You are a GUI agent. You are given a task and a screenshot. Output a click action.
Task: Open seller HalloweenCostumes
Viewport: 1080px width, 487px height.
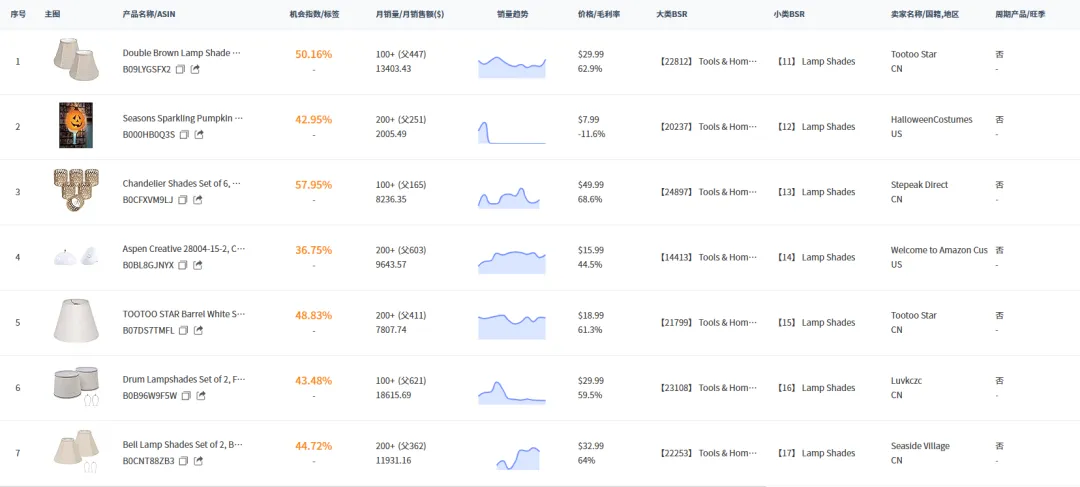(932, 119)
